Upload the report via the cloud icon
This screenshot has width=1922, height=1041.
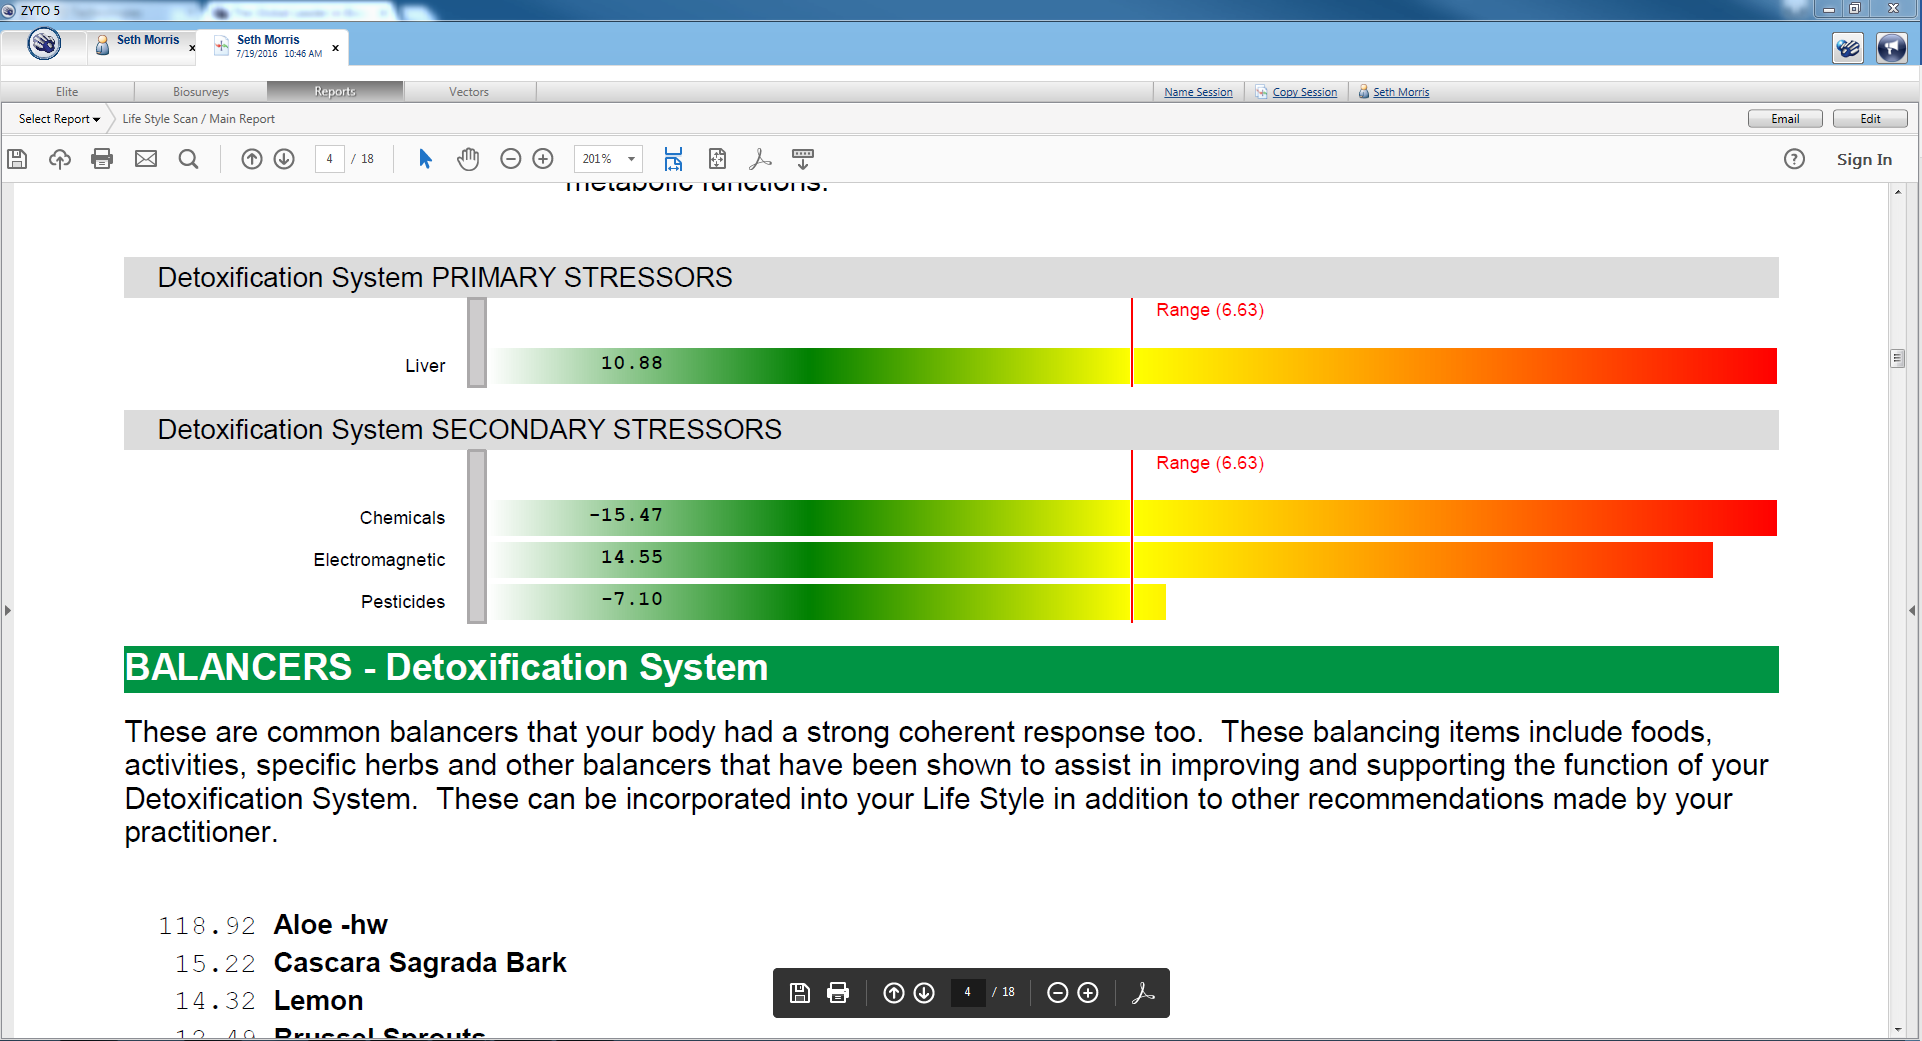point(60,159)
